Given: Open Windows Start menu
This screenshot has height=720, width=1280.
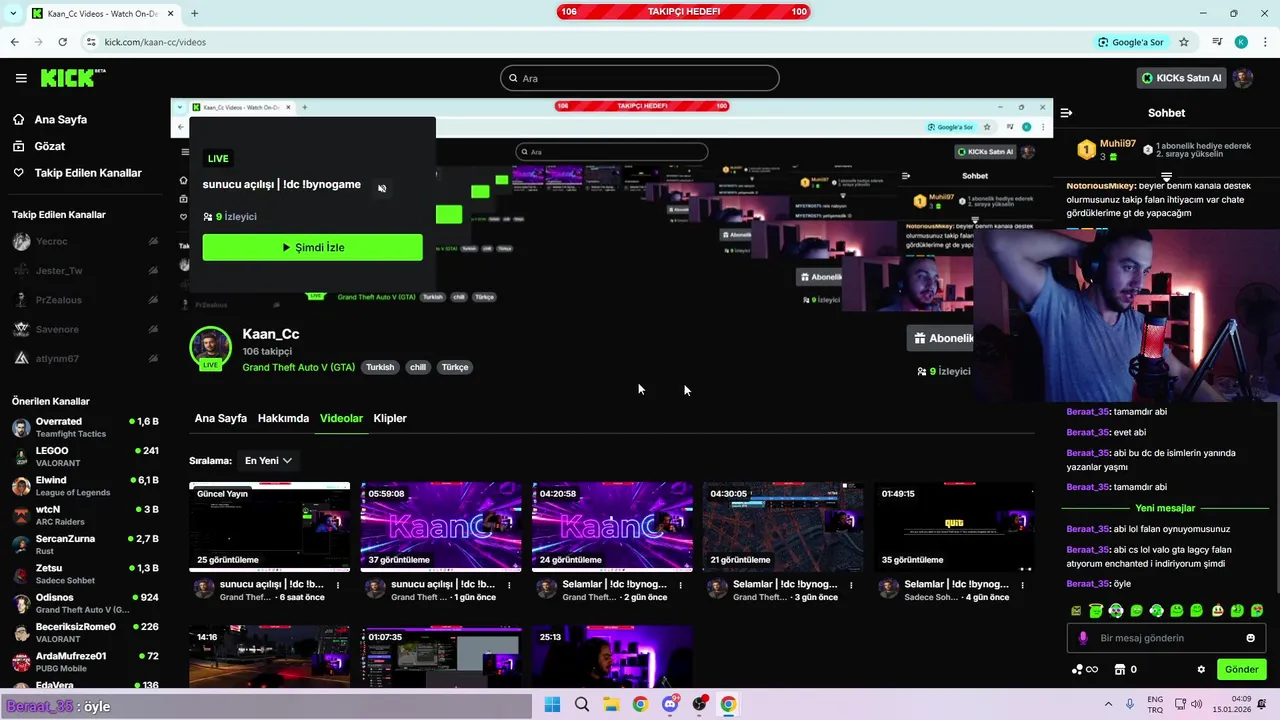Looking at the screenshot, I should click(x=552, y=705).
